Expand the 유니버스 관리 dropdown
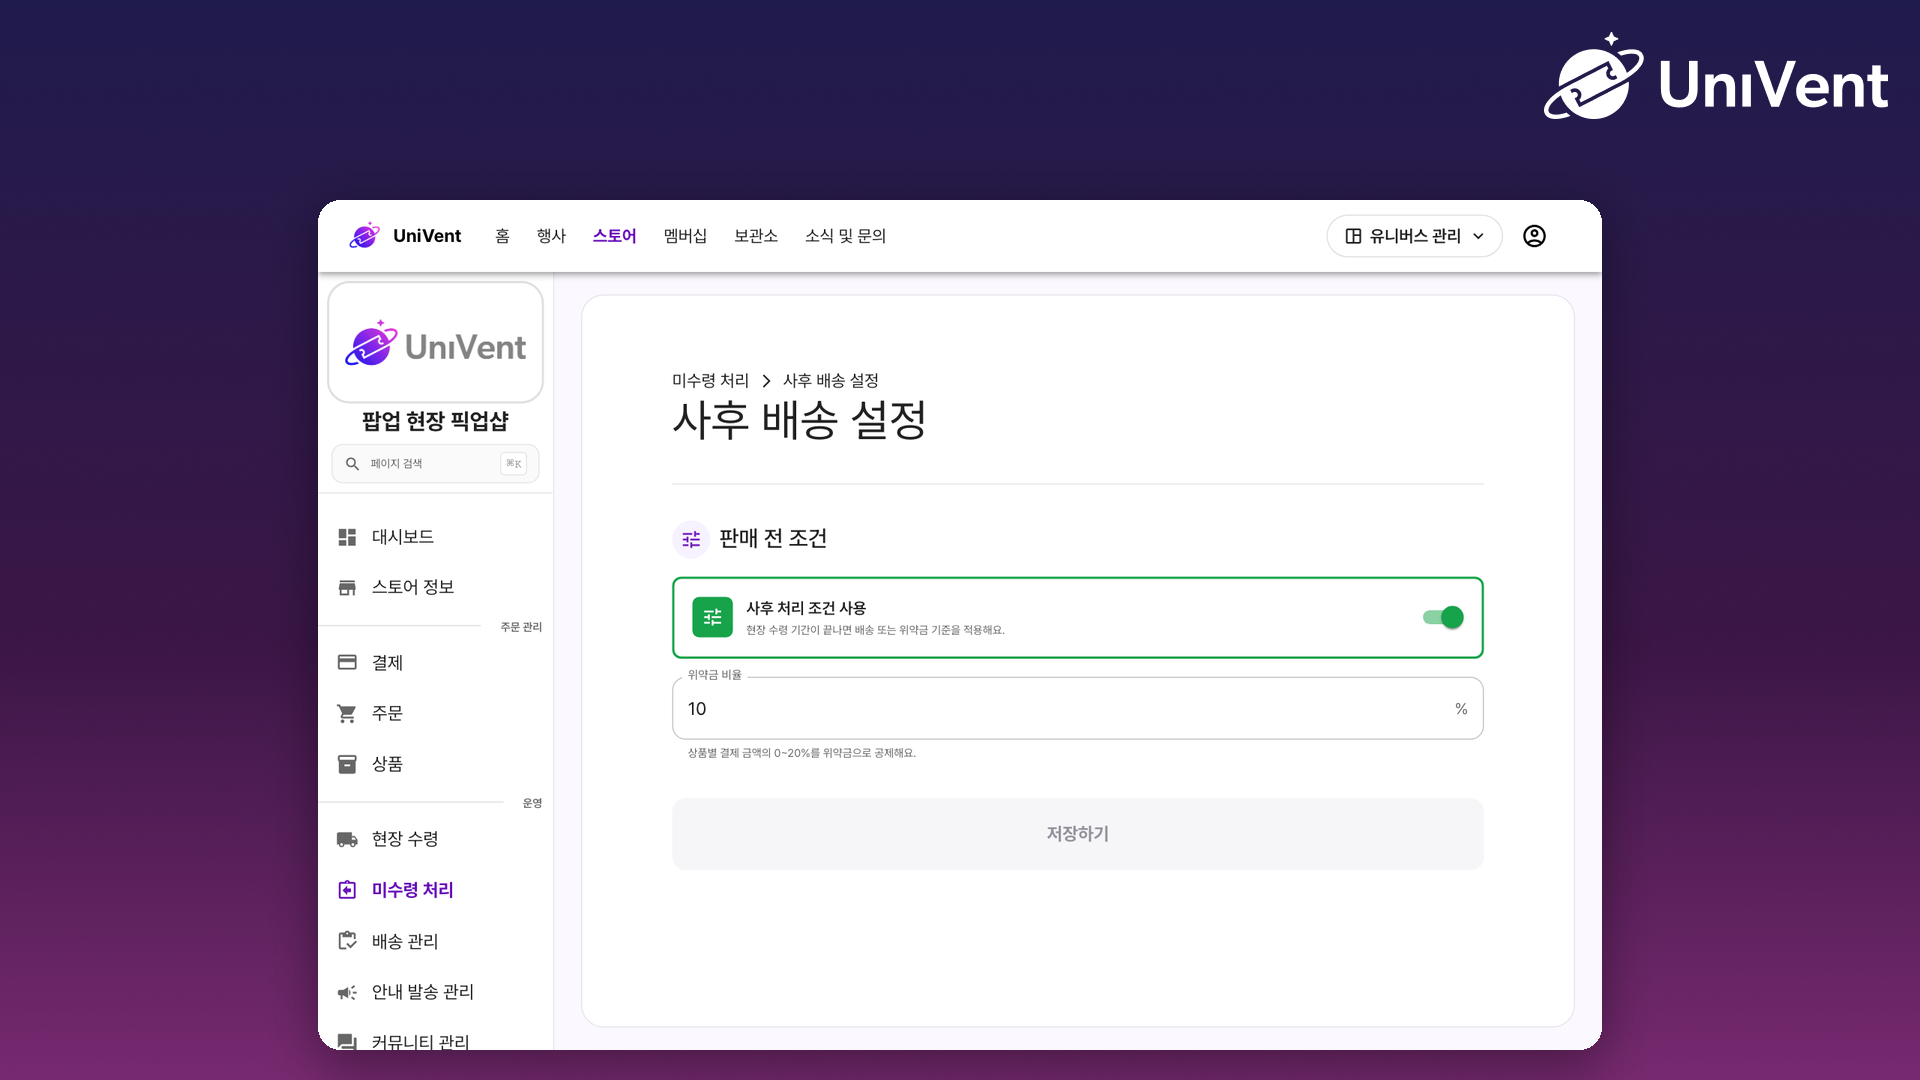 point(1414,236)
